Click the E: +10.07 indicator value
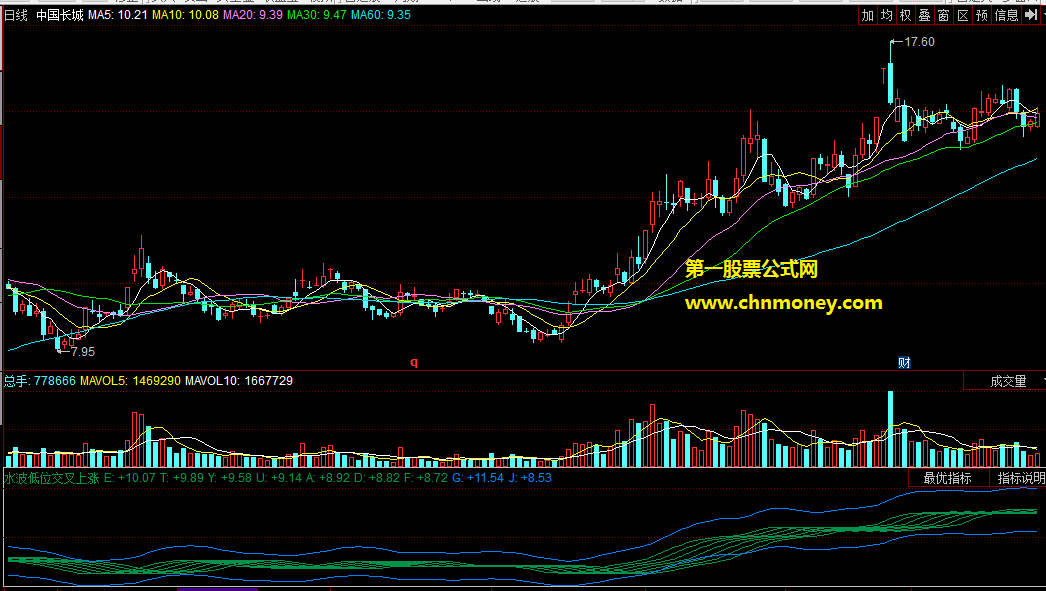1046x591 pixels. click(x=130, y=478)
